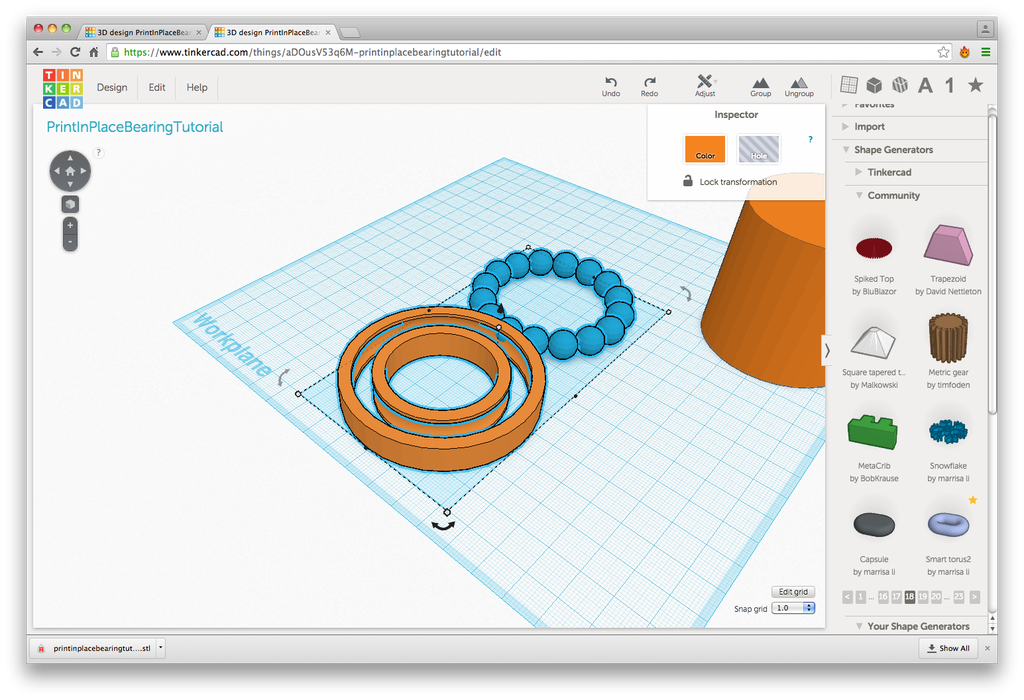Image resolution: width=1024 pixels, height=700 pixels.
Task: Open the downloaded printinplacebearingtut stl file
Action: pyautogui.click(x=95, y=648)
